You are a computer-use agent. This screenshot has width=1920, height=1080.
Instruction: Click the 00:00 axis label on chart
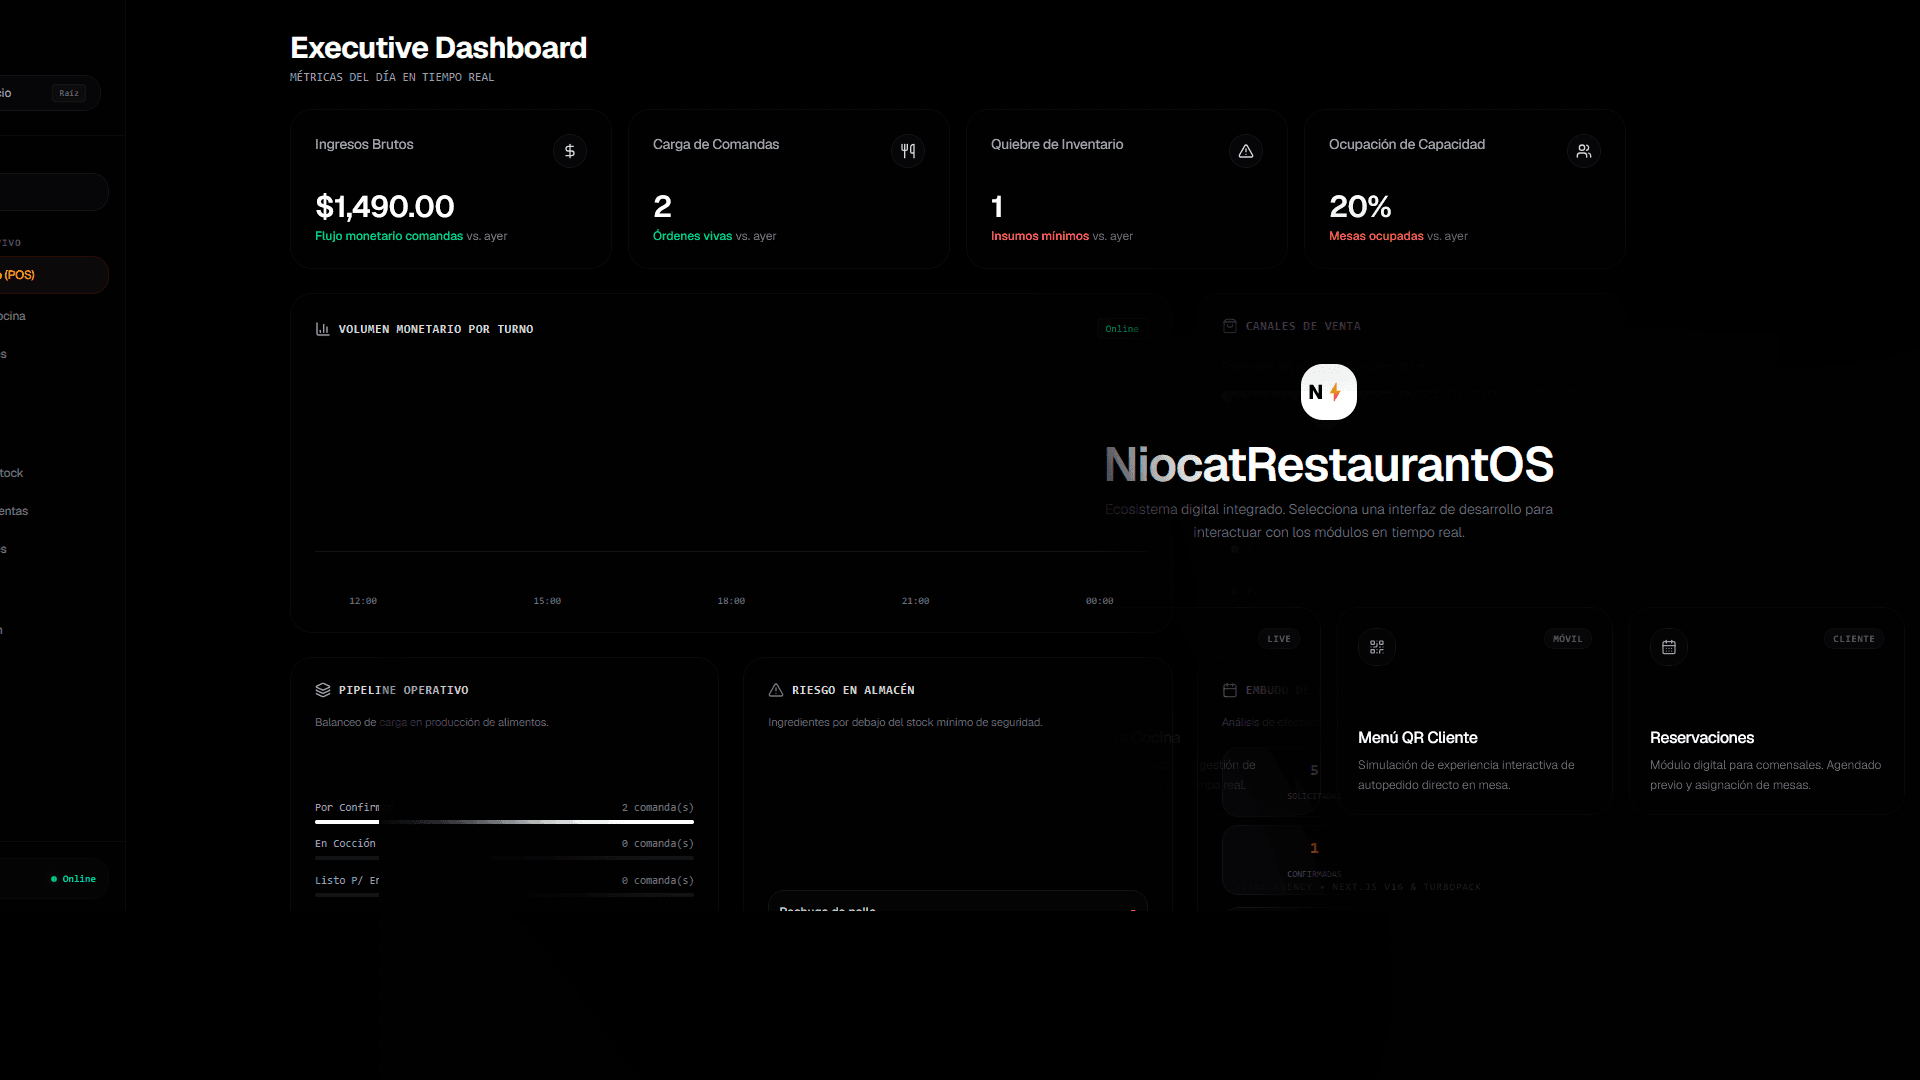[1099, 601]
